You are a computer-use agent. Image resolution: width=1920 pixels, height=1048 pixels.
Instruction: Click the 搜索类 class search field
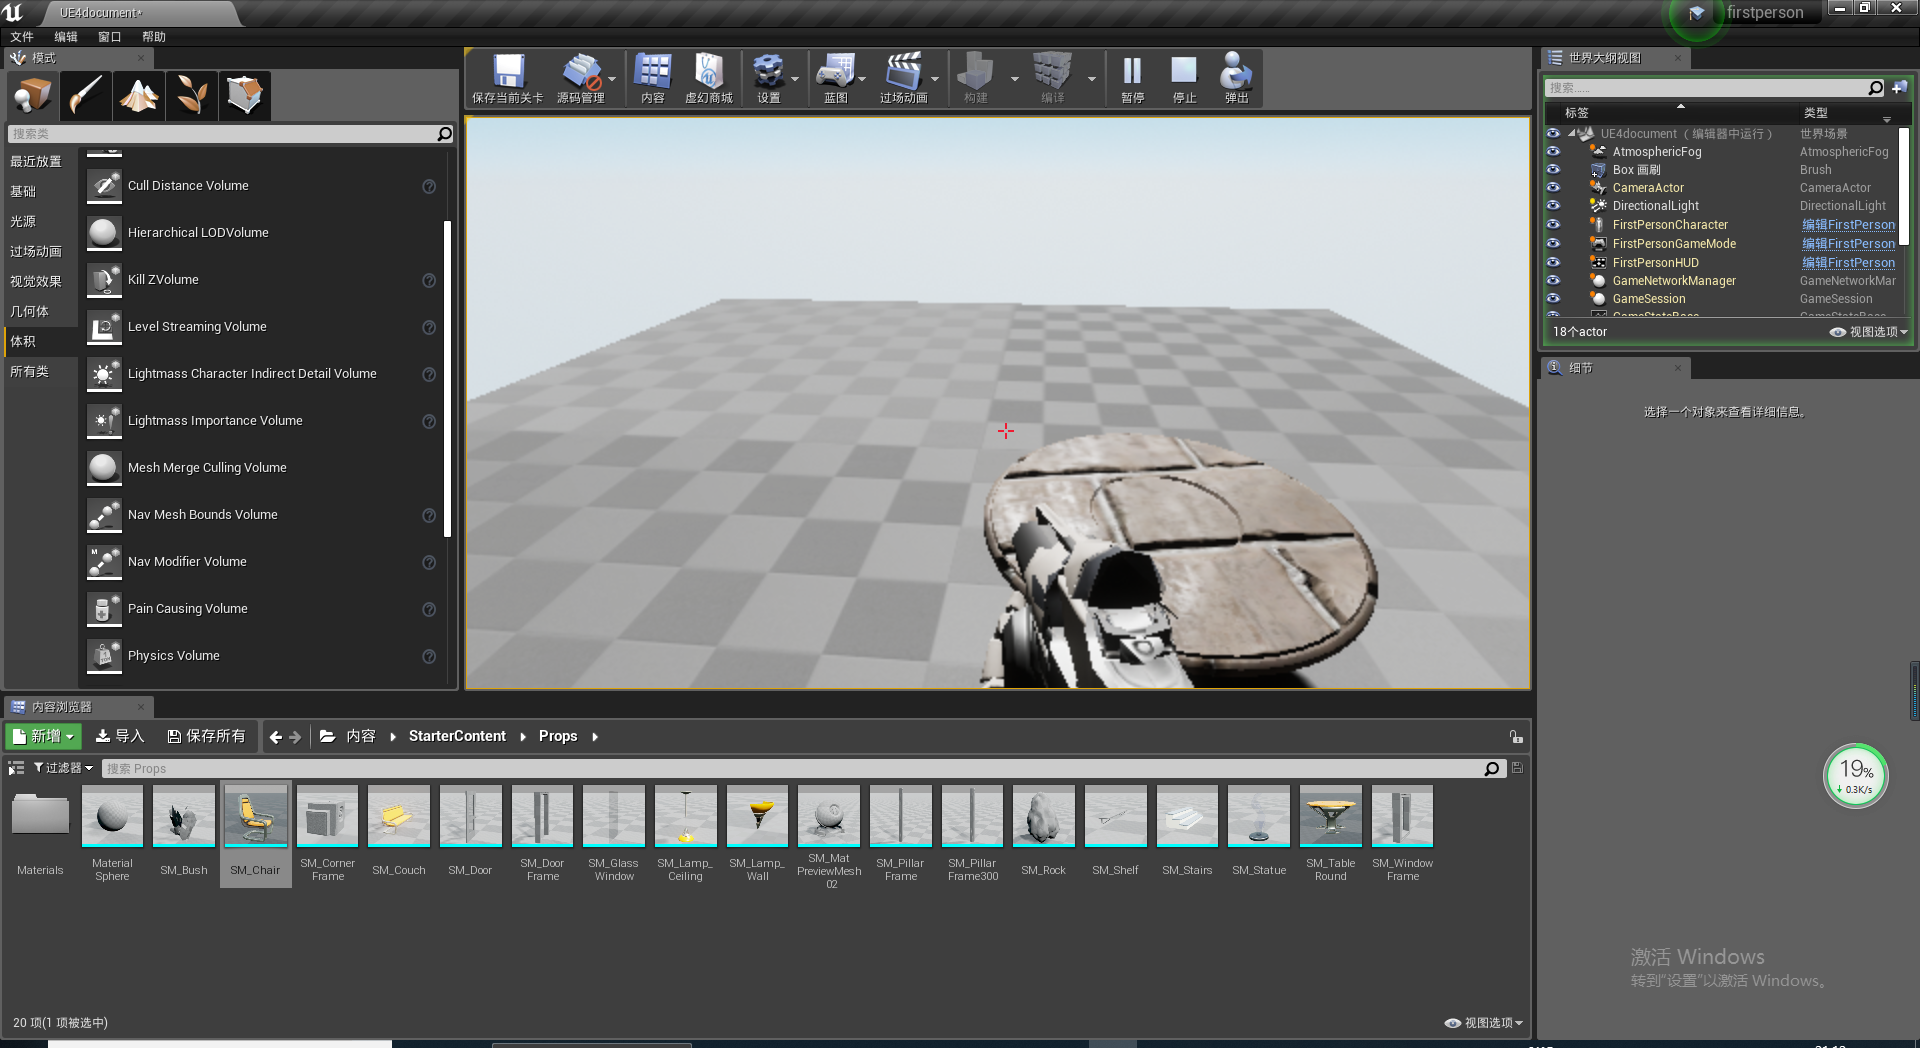click(231, 134)
